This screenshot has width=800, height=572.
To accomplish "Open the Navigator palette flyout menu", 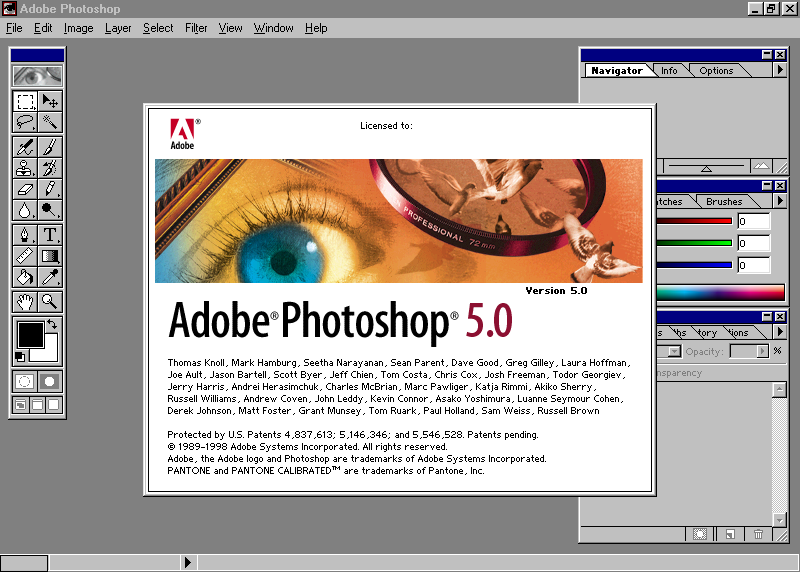I will [x=780, y=70].
